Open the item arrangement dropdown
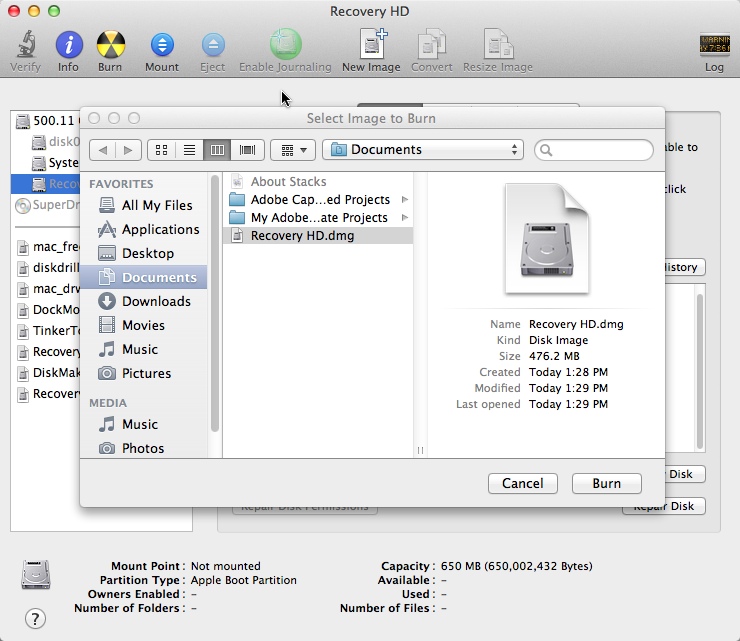Viewport: 740px width, 641px height. (293, 150)
